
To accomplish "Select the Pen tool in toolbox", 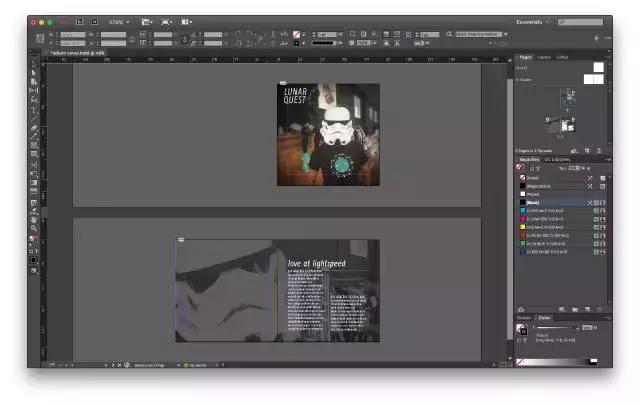I will (x=34, y=128).
